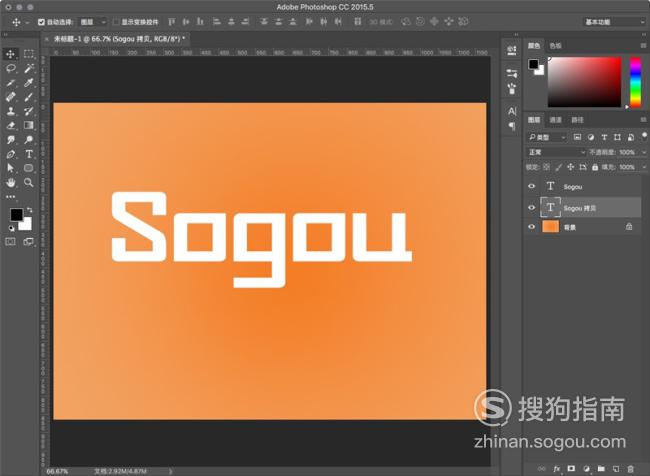Screen dimensions: 650x476
Task: Delete the selected layer
Action: (x=630, y=469)
